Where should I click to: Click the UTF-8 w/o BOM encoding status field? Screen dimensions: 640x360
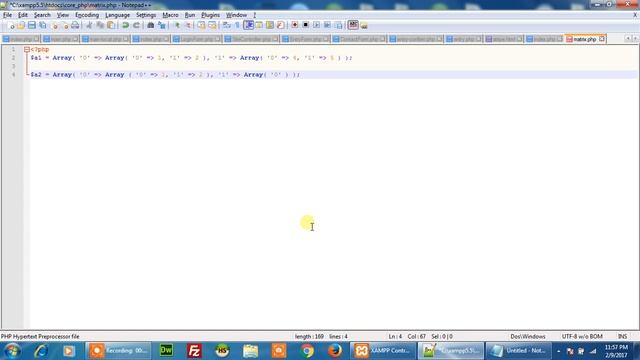[582, 337]
